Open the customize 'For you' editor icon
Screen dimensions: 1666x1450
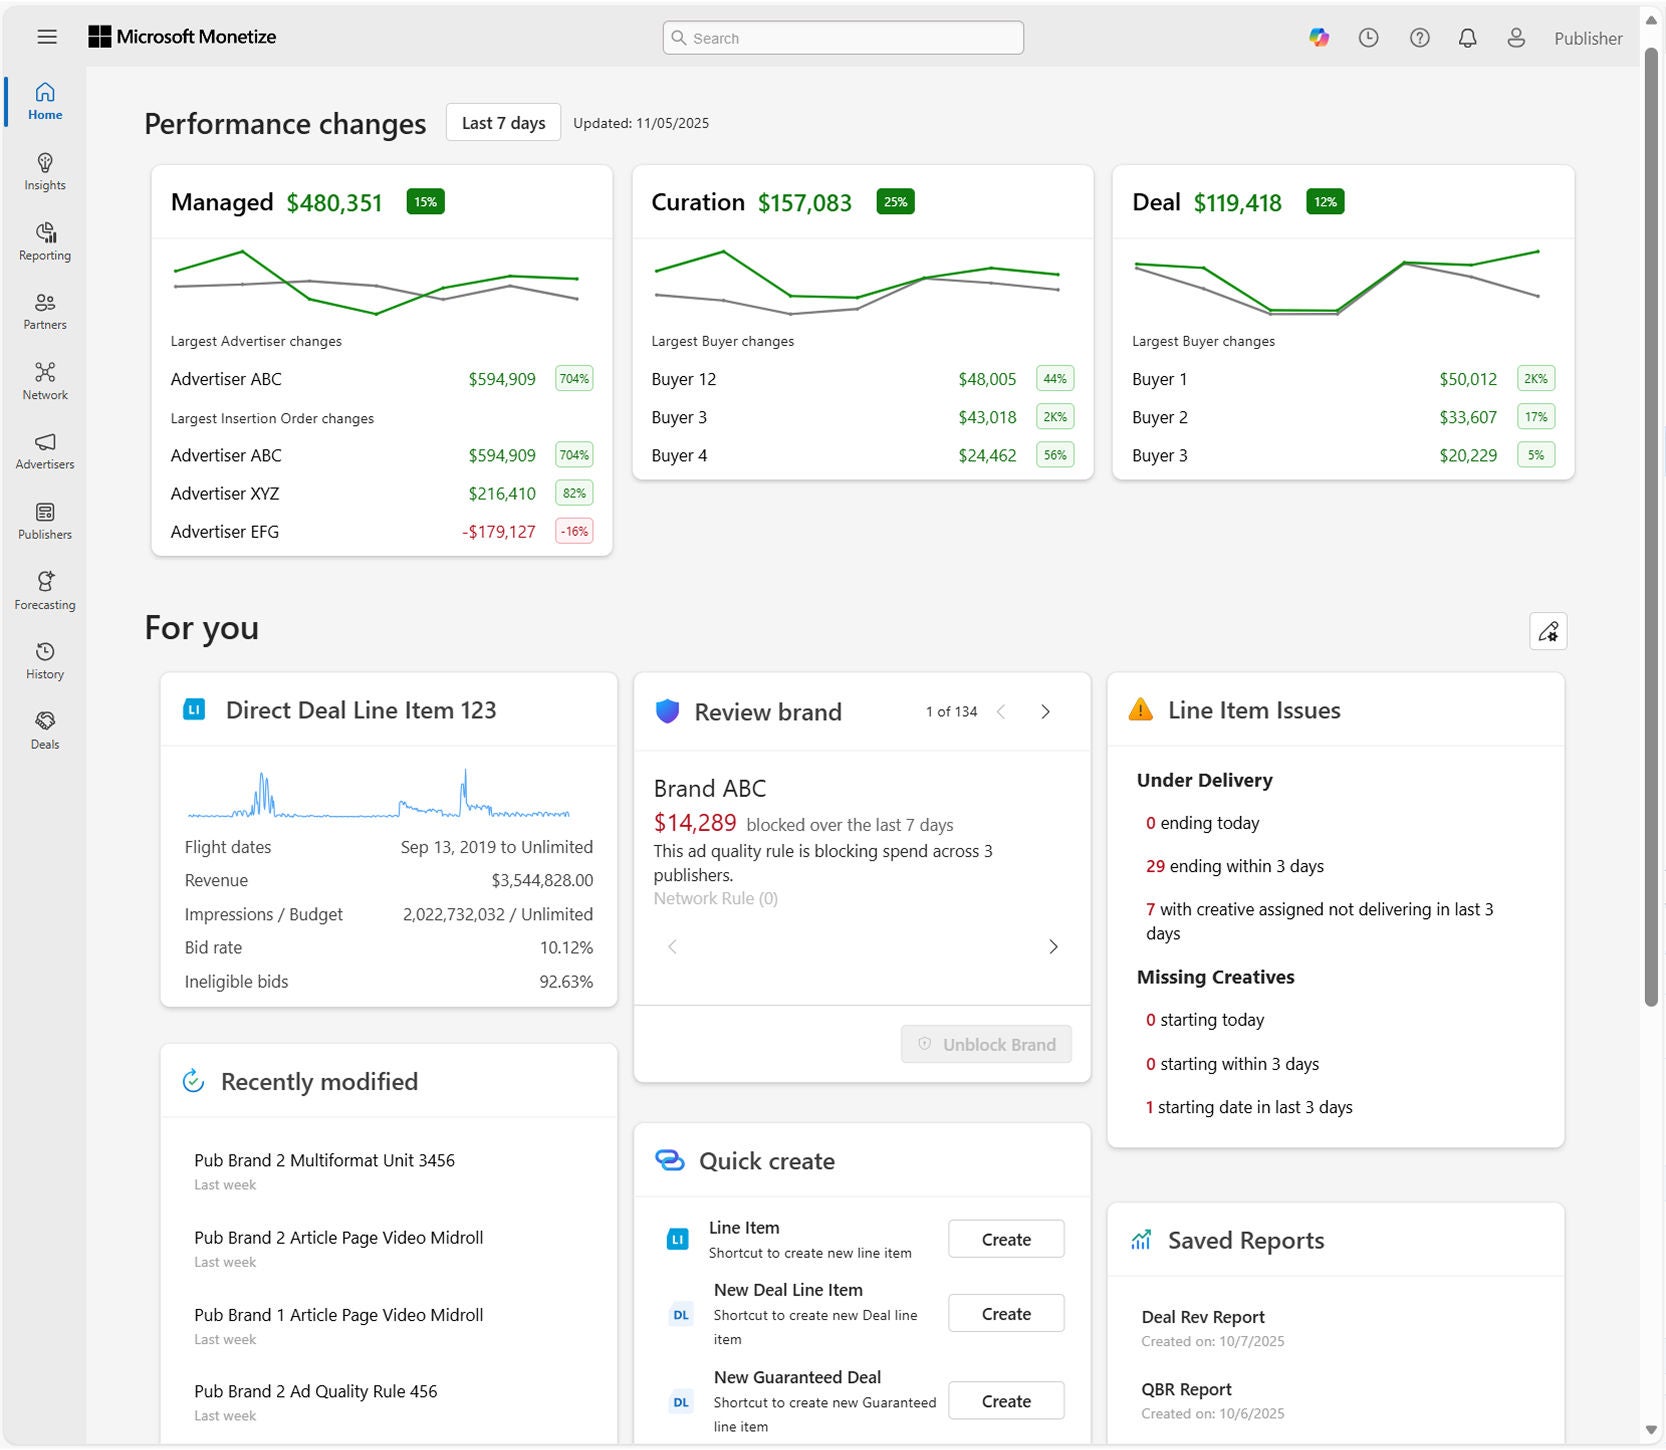pyautogui.click(x=1548, y=631)
